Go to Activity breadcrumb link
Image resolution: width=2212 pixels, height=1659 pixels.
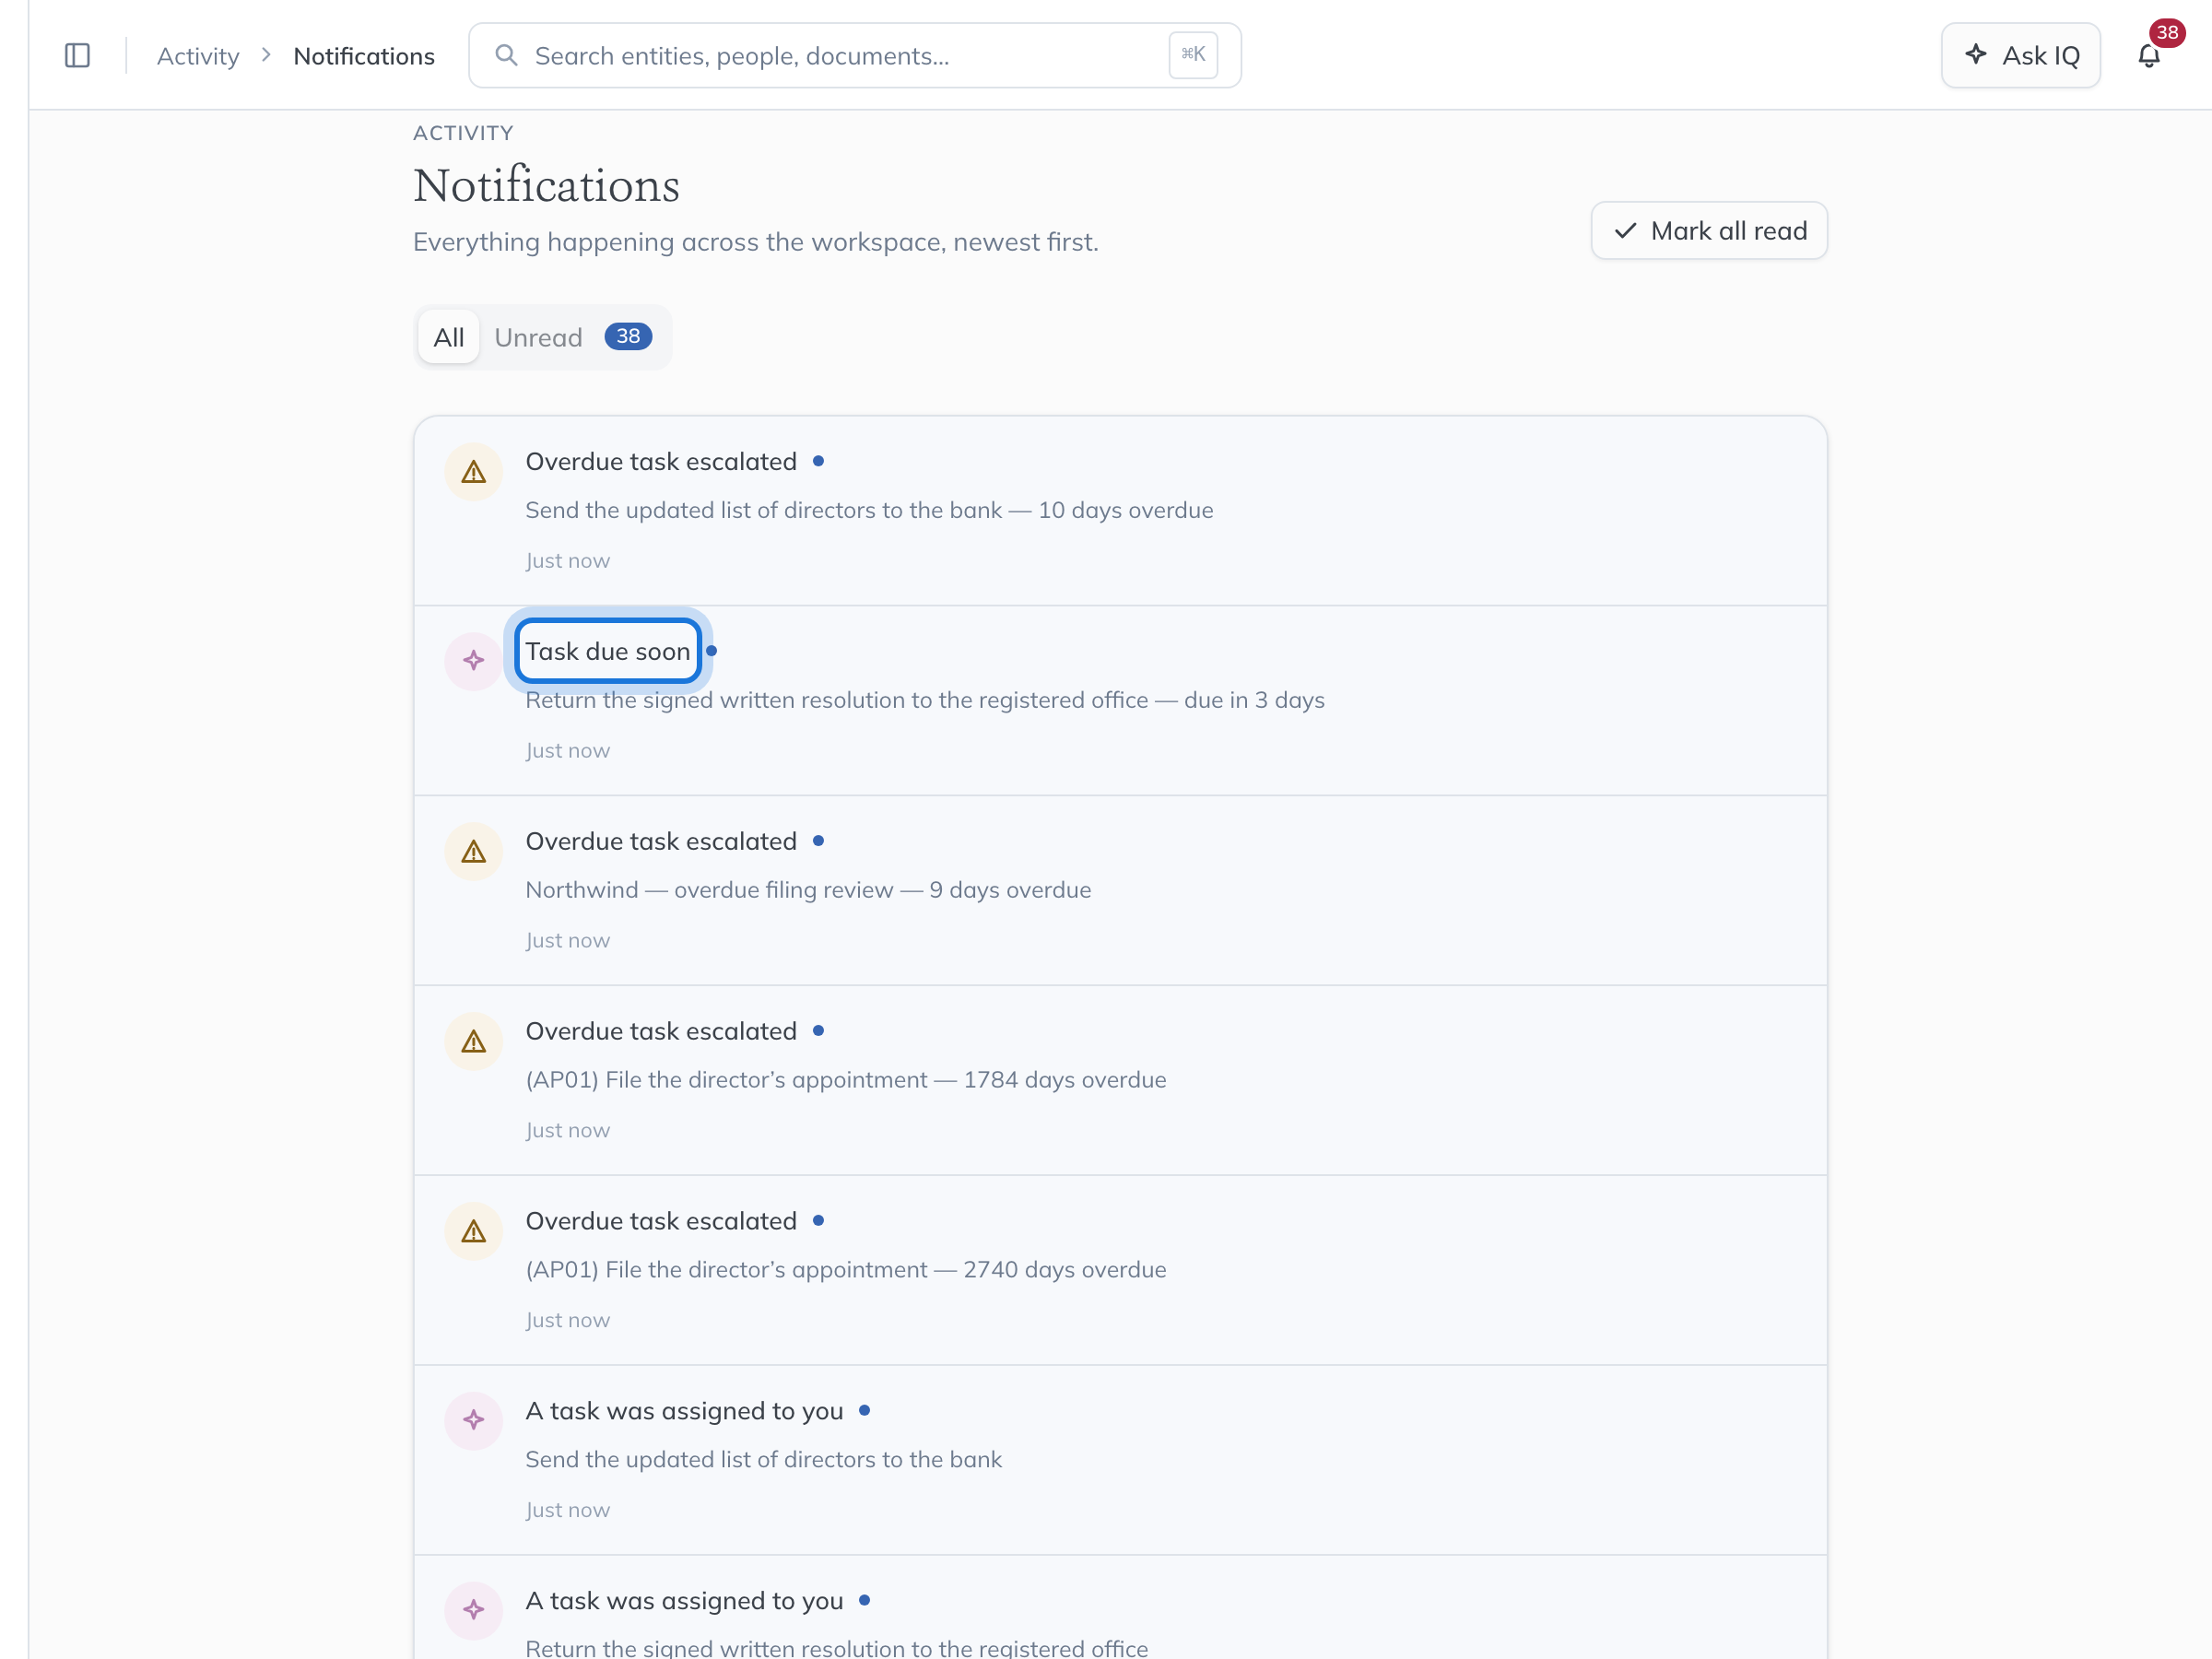coord(198,56)
